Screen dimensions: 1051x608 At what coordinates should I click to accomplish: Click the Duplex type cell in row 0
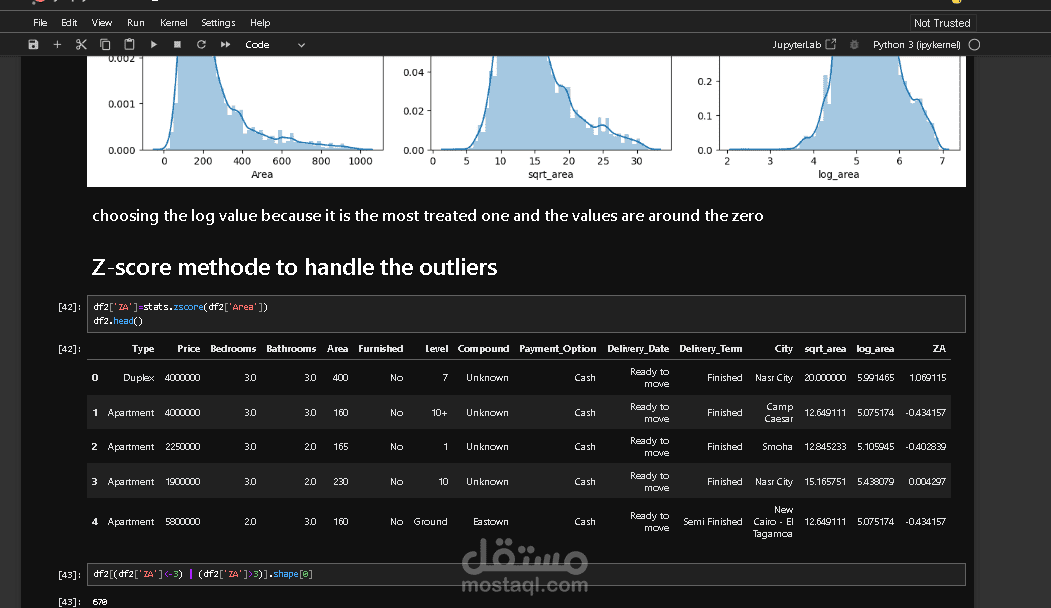[x=139, y=378]
